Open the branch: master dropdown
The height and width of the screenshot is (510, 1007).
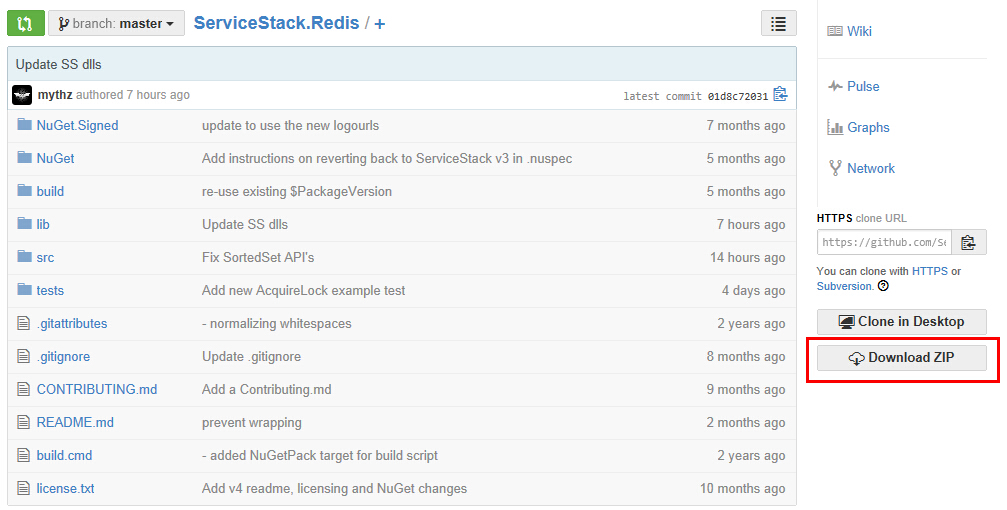(x=116, y=24)
